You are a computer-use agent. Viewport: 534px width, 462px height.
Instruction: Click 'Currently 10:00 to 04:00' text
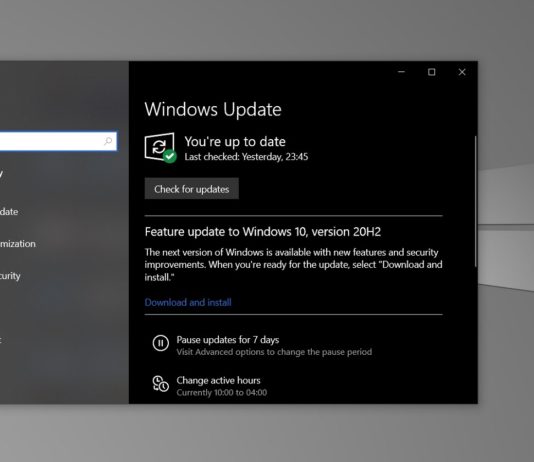click(222, 393)
